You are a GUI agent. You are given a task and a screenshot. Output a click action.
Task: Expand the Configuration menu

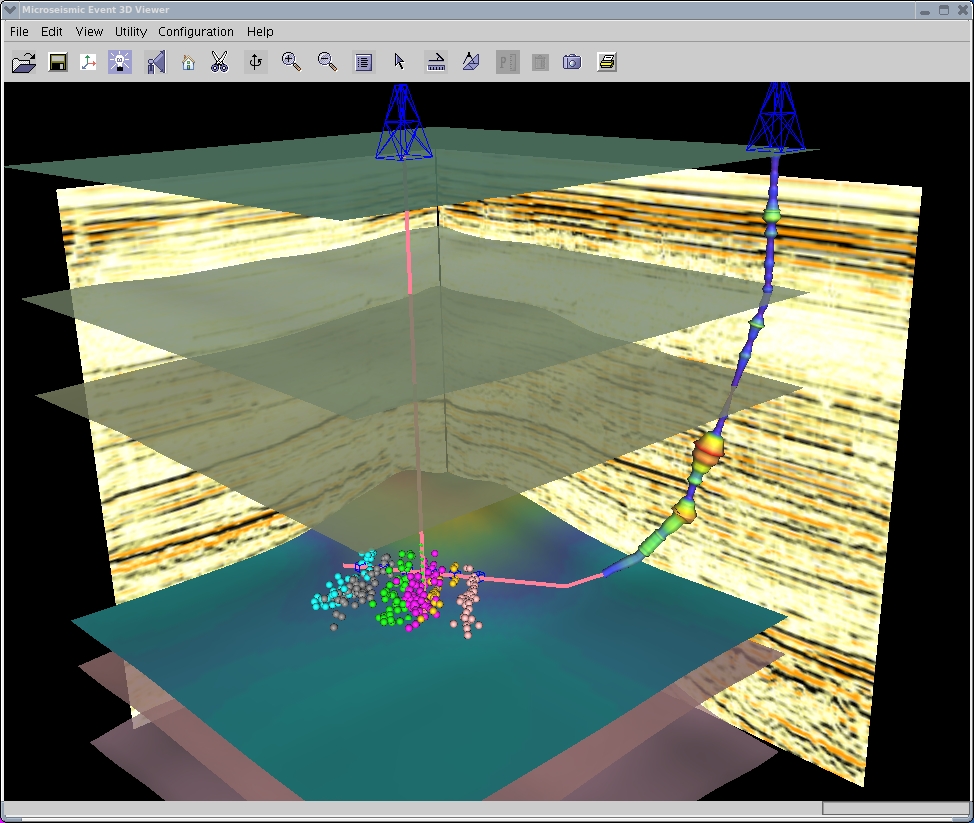(x=196, y=32)
